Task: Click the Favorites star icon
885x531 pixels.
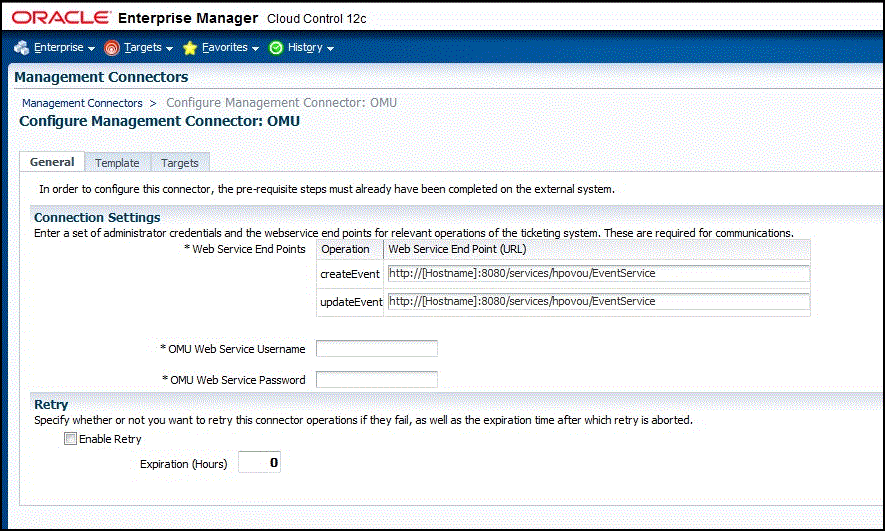Action: 190,48
